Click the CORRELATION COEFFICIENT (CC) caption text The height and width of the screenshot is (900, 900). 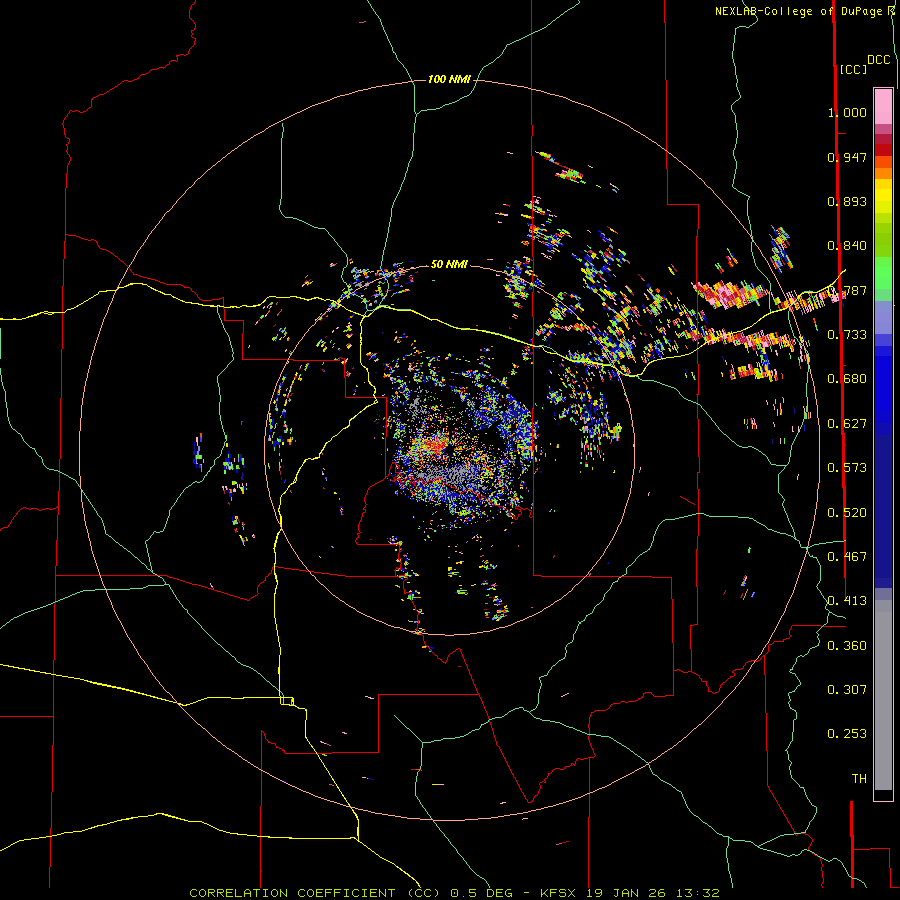click(315, 893)
